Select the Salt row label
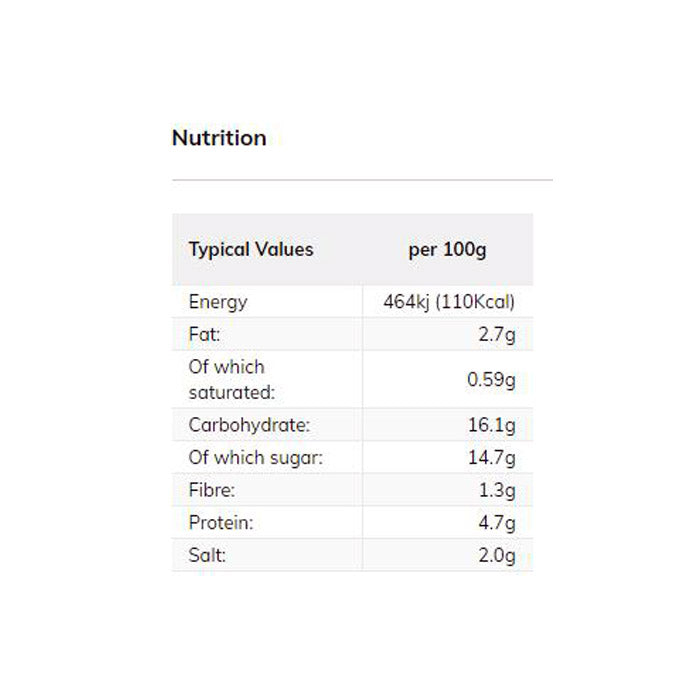 207,555
